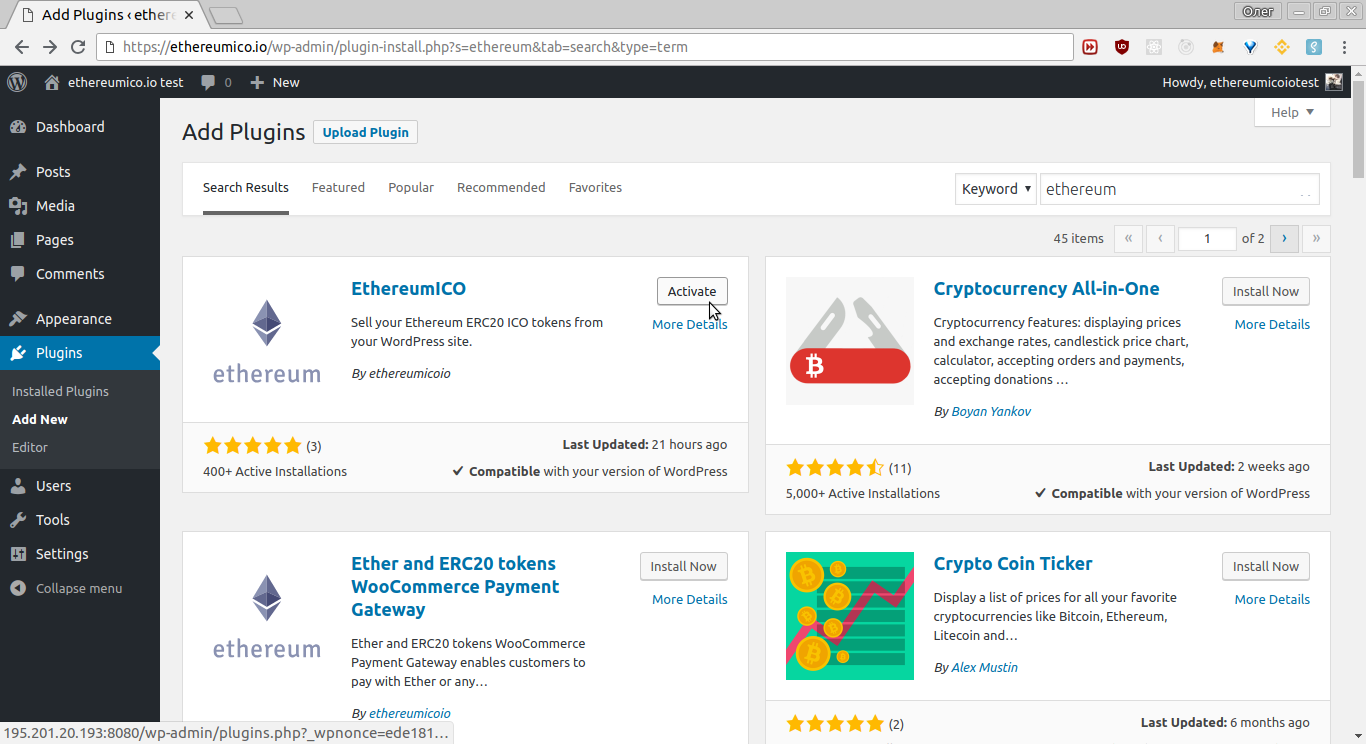Open the MetaMask fox extension icon
Viewport: 1366px width, 744px height.
point(1218,47)
